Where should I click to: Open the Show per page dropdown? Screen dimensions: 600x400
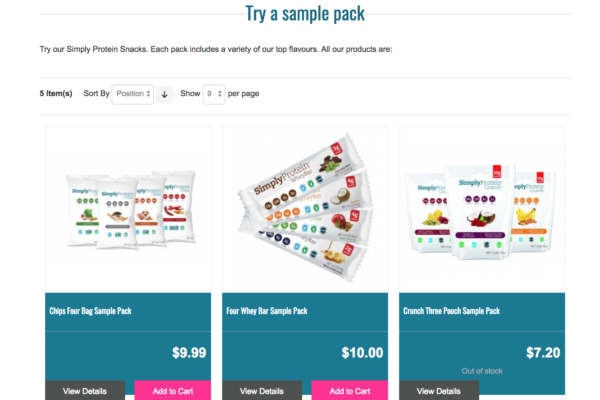pos(213,93)
